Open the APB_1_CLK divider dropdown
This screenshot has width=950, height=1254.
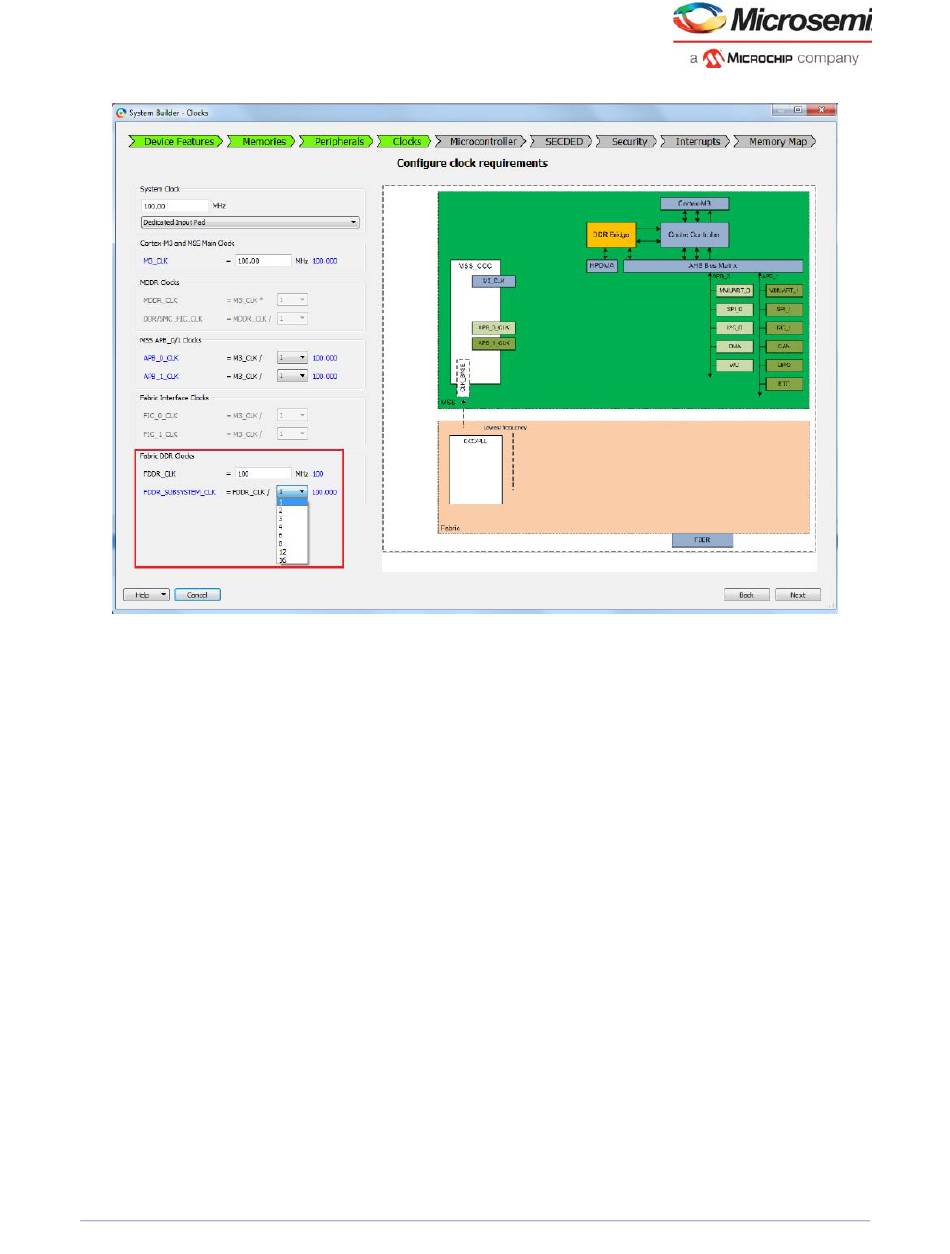292,376
